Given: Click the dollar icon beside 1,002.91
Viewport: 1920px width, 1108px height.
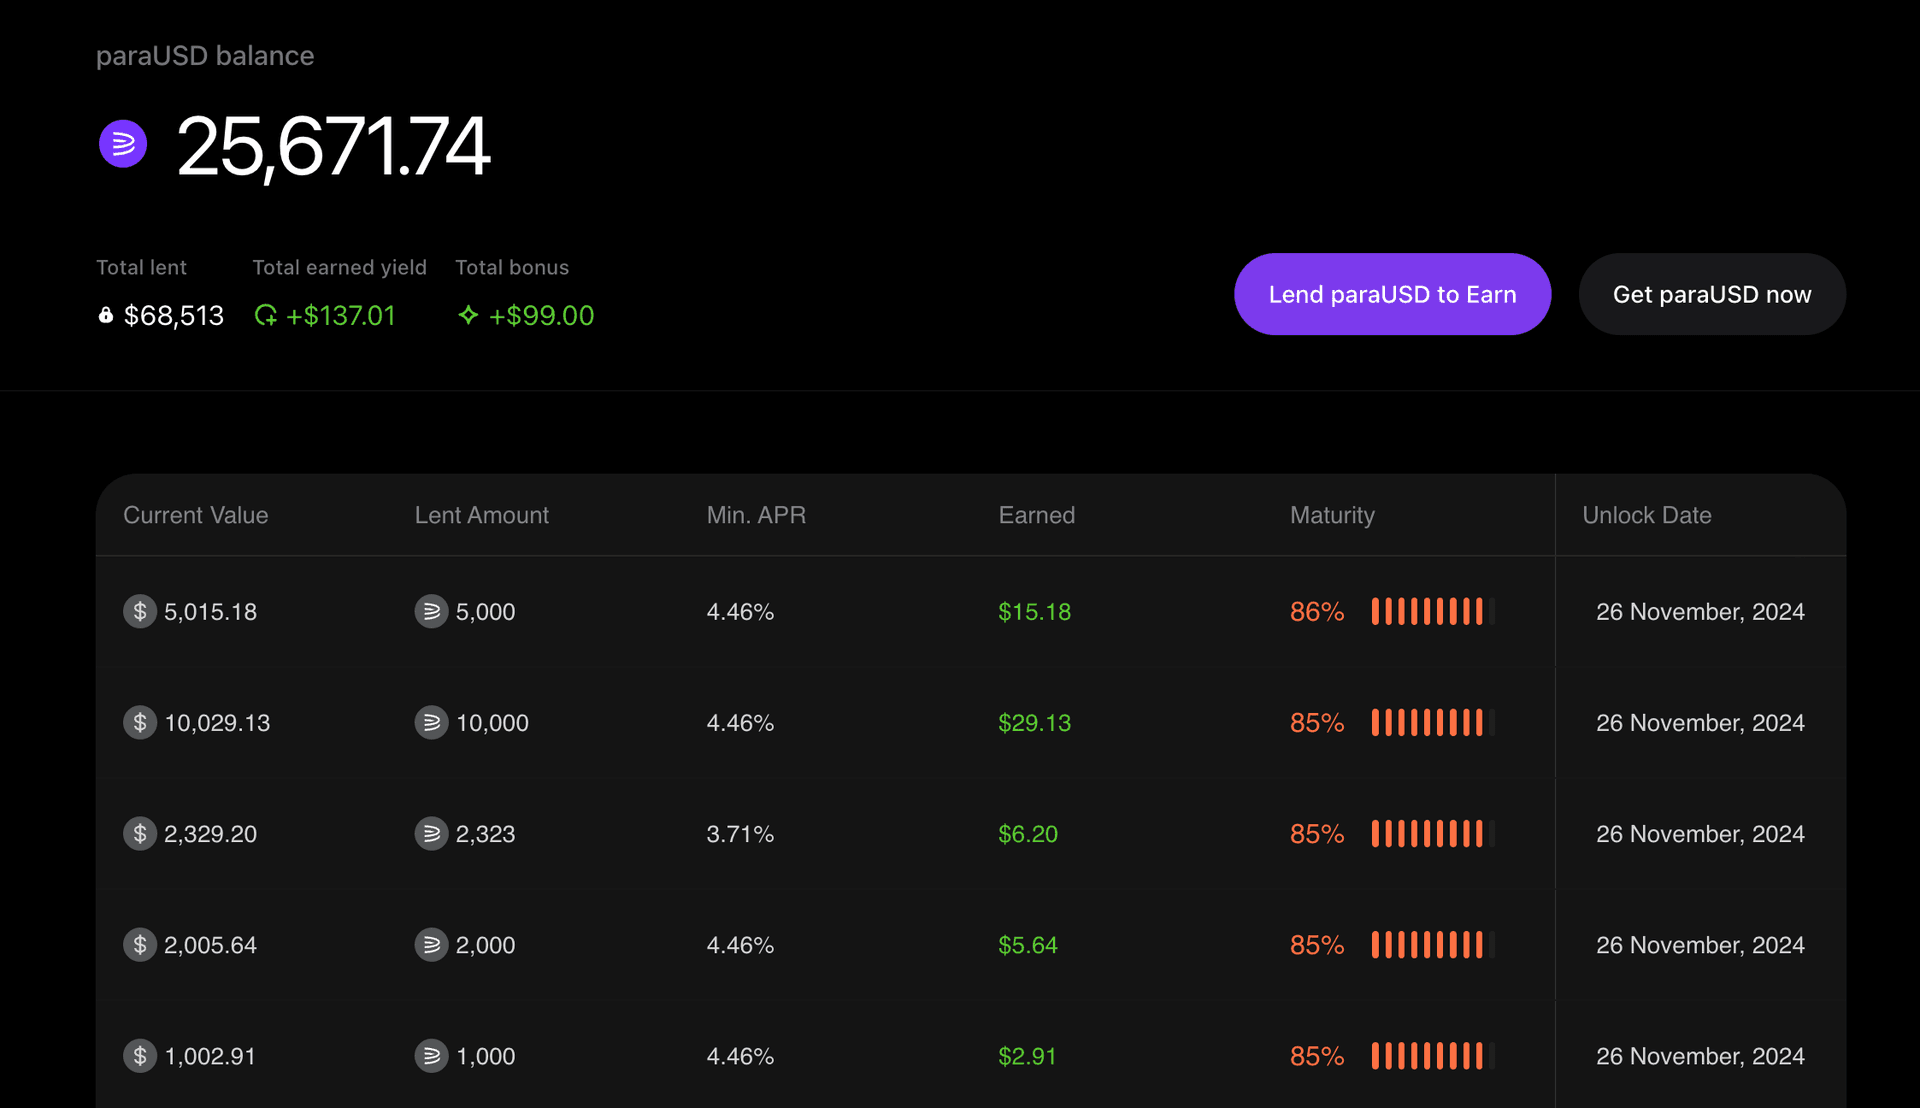Looking at the screenshot, I should click(x=140, y=1055).
